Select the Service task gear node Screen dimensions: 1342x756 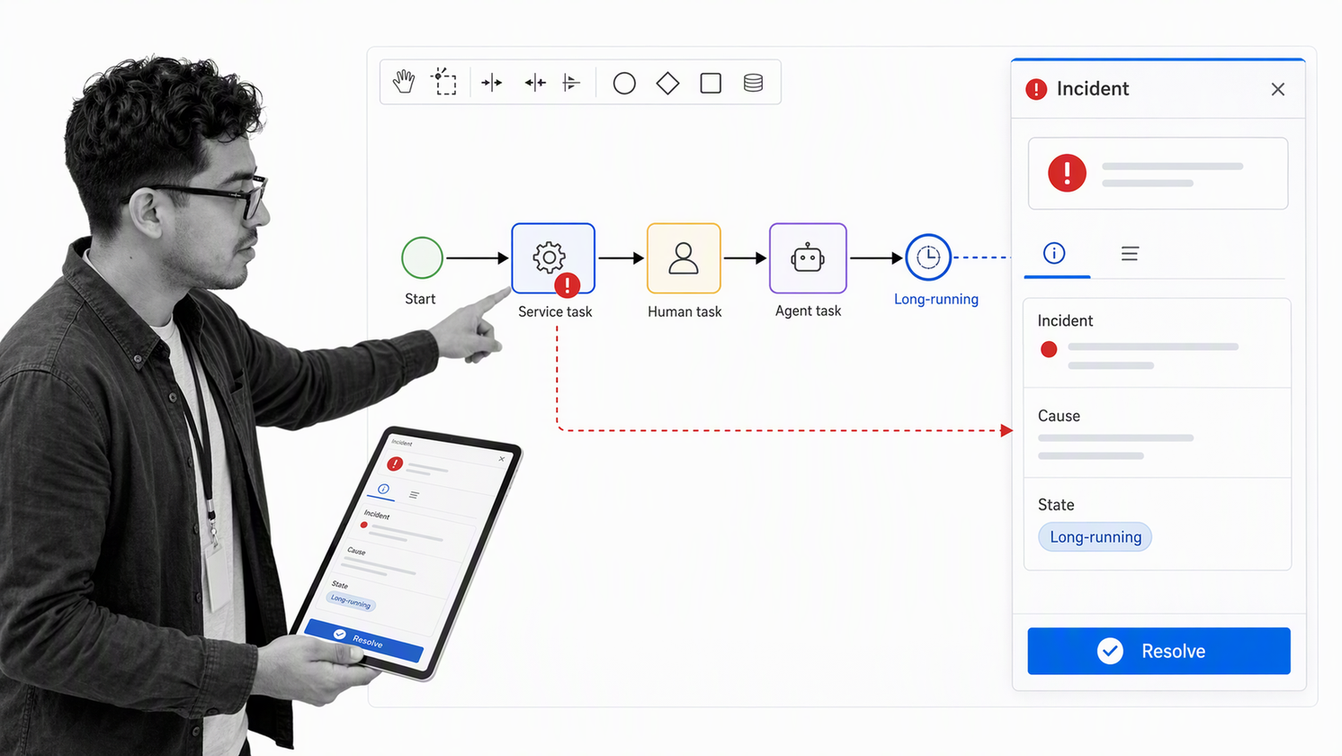[553, 258]
